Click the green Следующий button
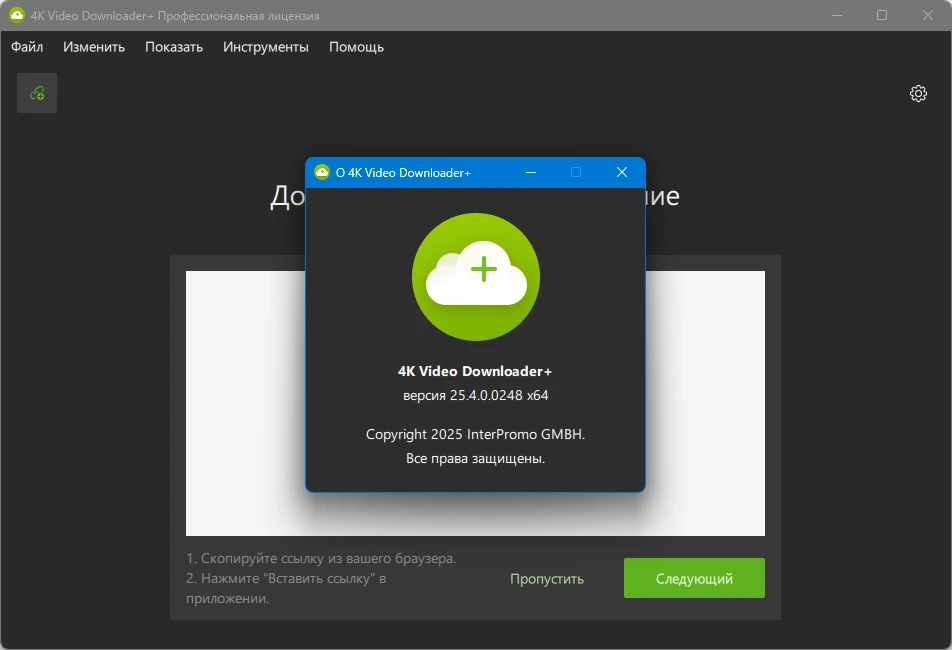 [x=694, y=578]
